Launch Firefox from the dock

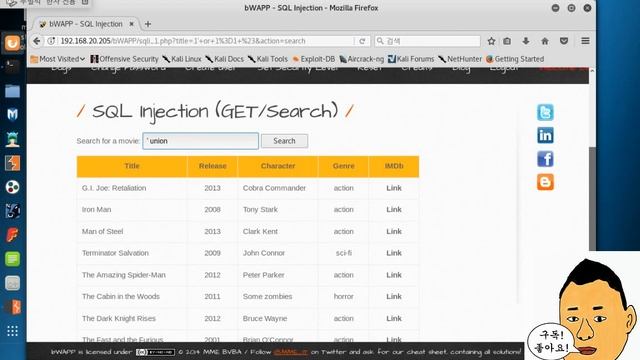(x=12, y=42)
